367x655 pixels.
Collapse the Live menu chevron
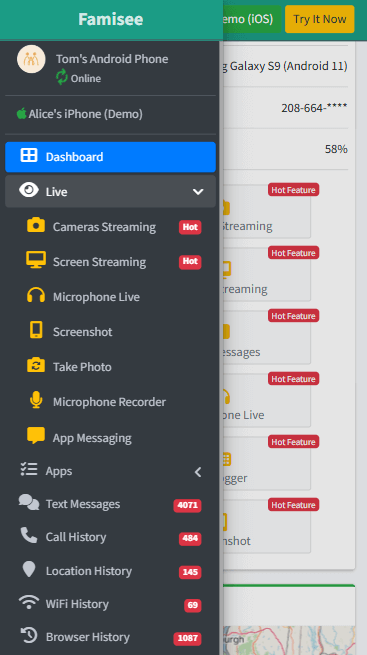point(198,191)
